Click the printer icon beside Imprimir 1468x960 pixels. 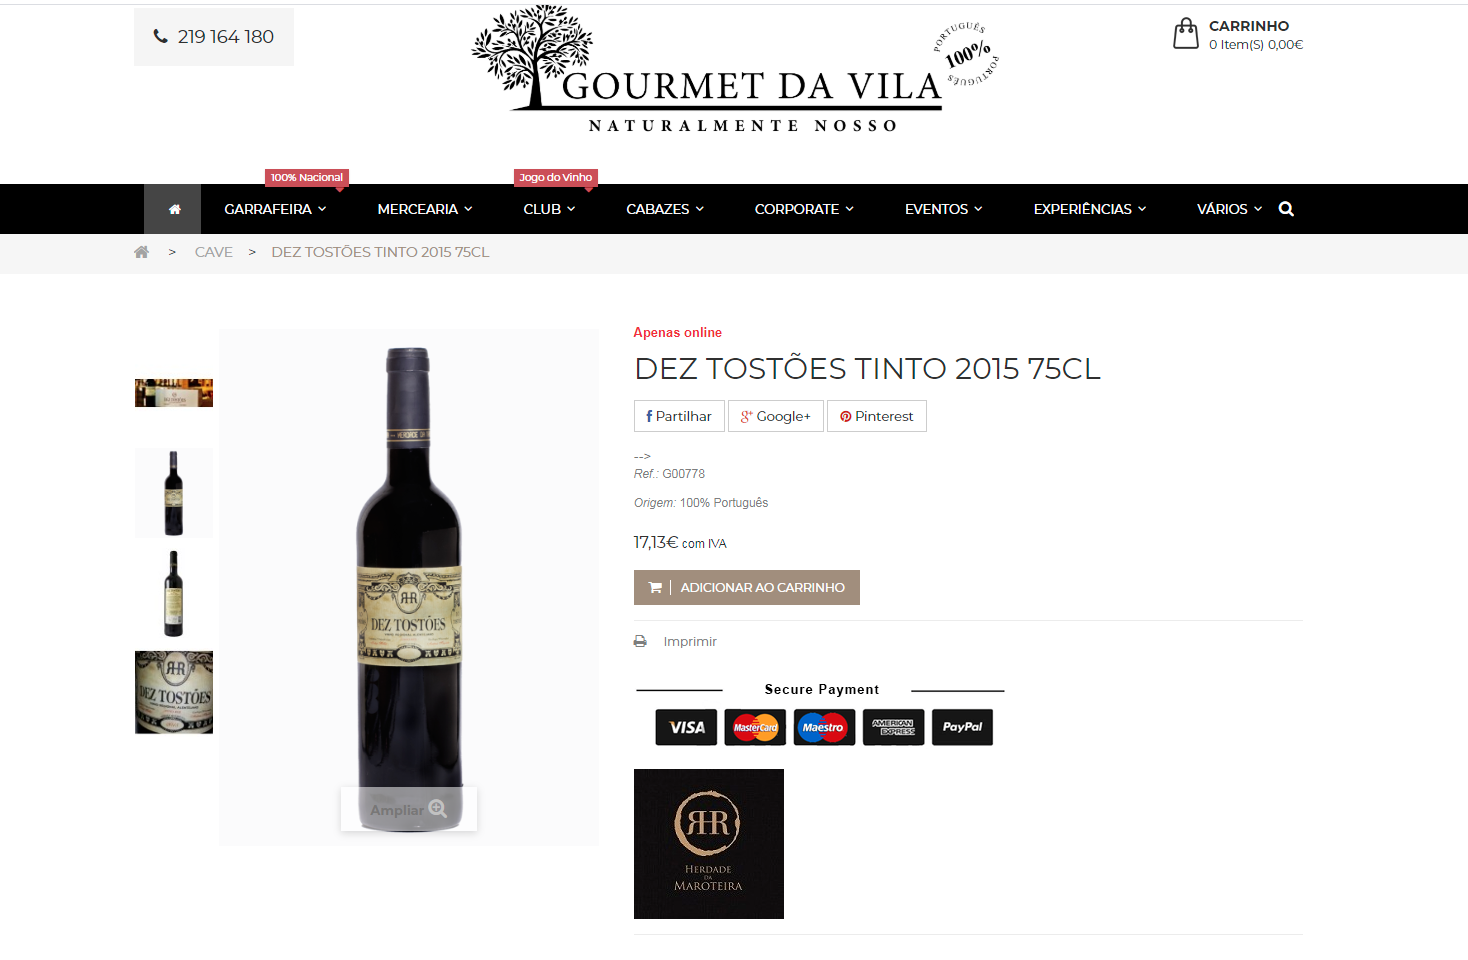tap(640, 641)
